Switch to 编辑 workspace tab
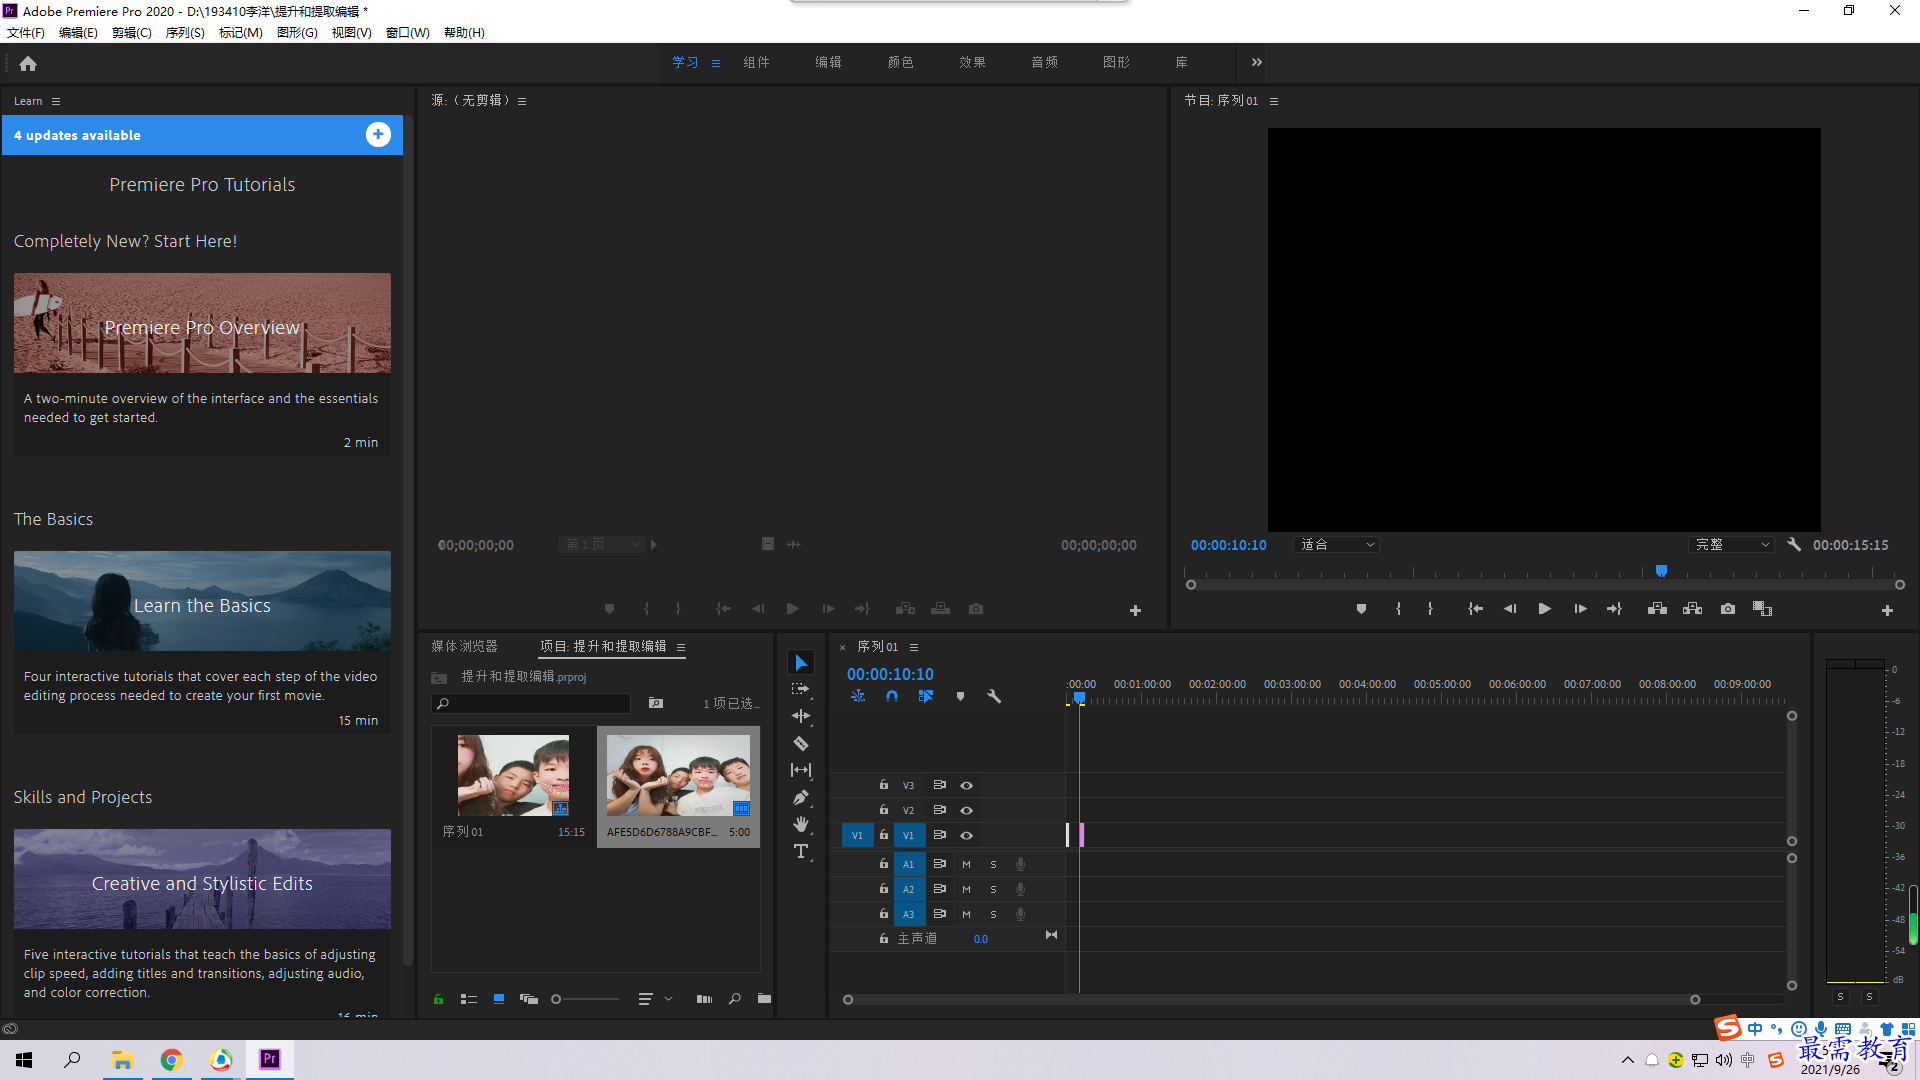This screenshot has height=1080, width=1920. [x=828, y=62]
